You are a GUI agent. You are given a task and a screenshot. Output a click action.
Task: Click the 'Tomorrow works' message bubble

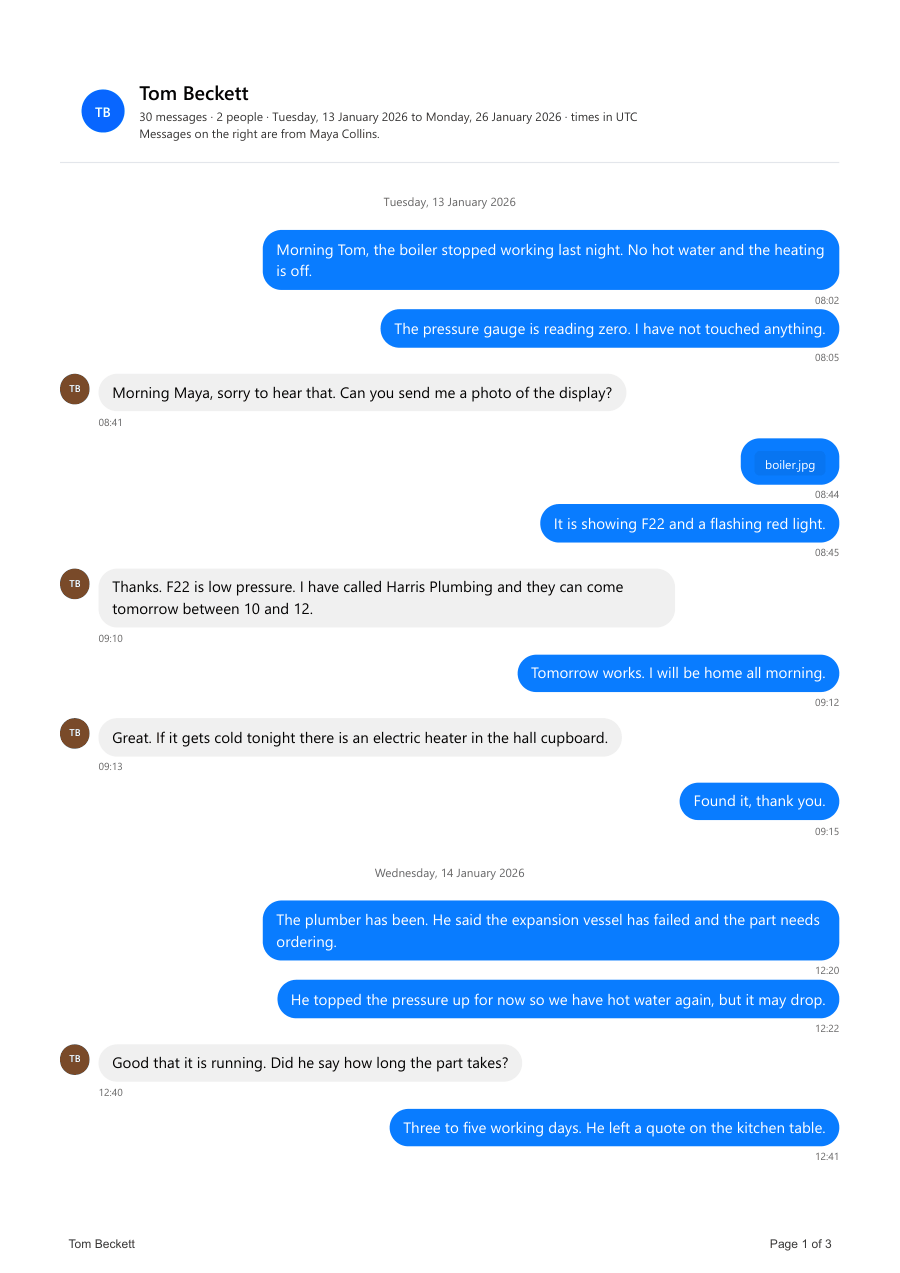[x=678, y=673]
